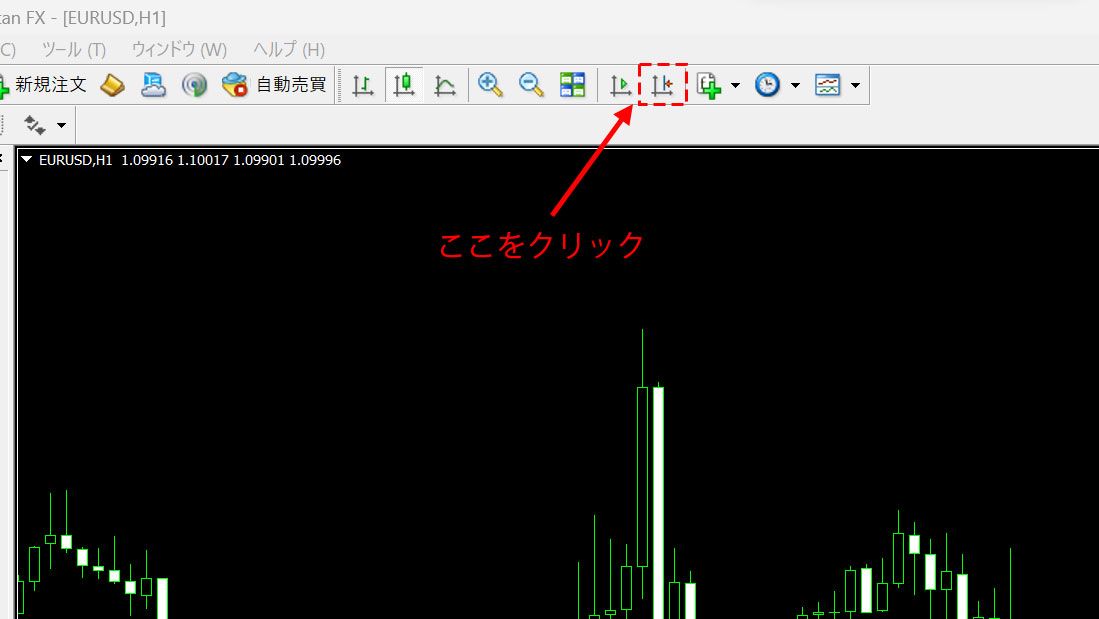
Task: Zoom in on the chart
Action: click(490, 85)
